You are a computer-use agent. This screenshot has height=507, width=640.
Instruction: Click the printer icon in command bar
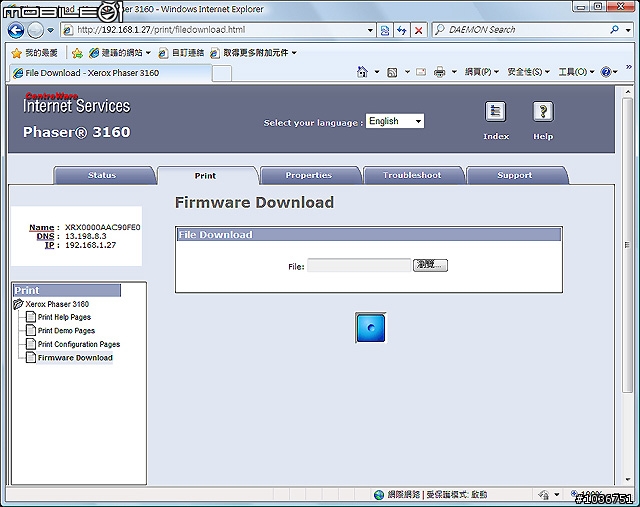pyautogui.click(x=440, y=72)
